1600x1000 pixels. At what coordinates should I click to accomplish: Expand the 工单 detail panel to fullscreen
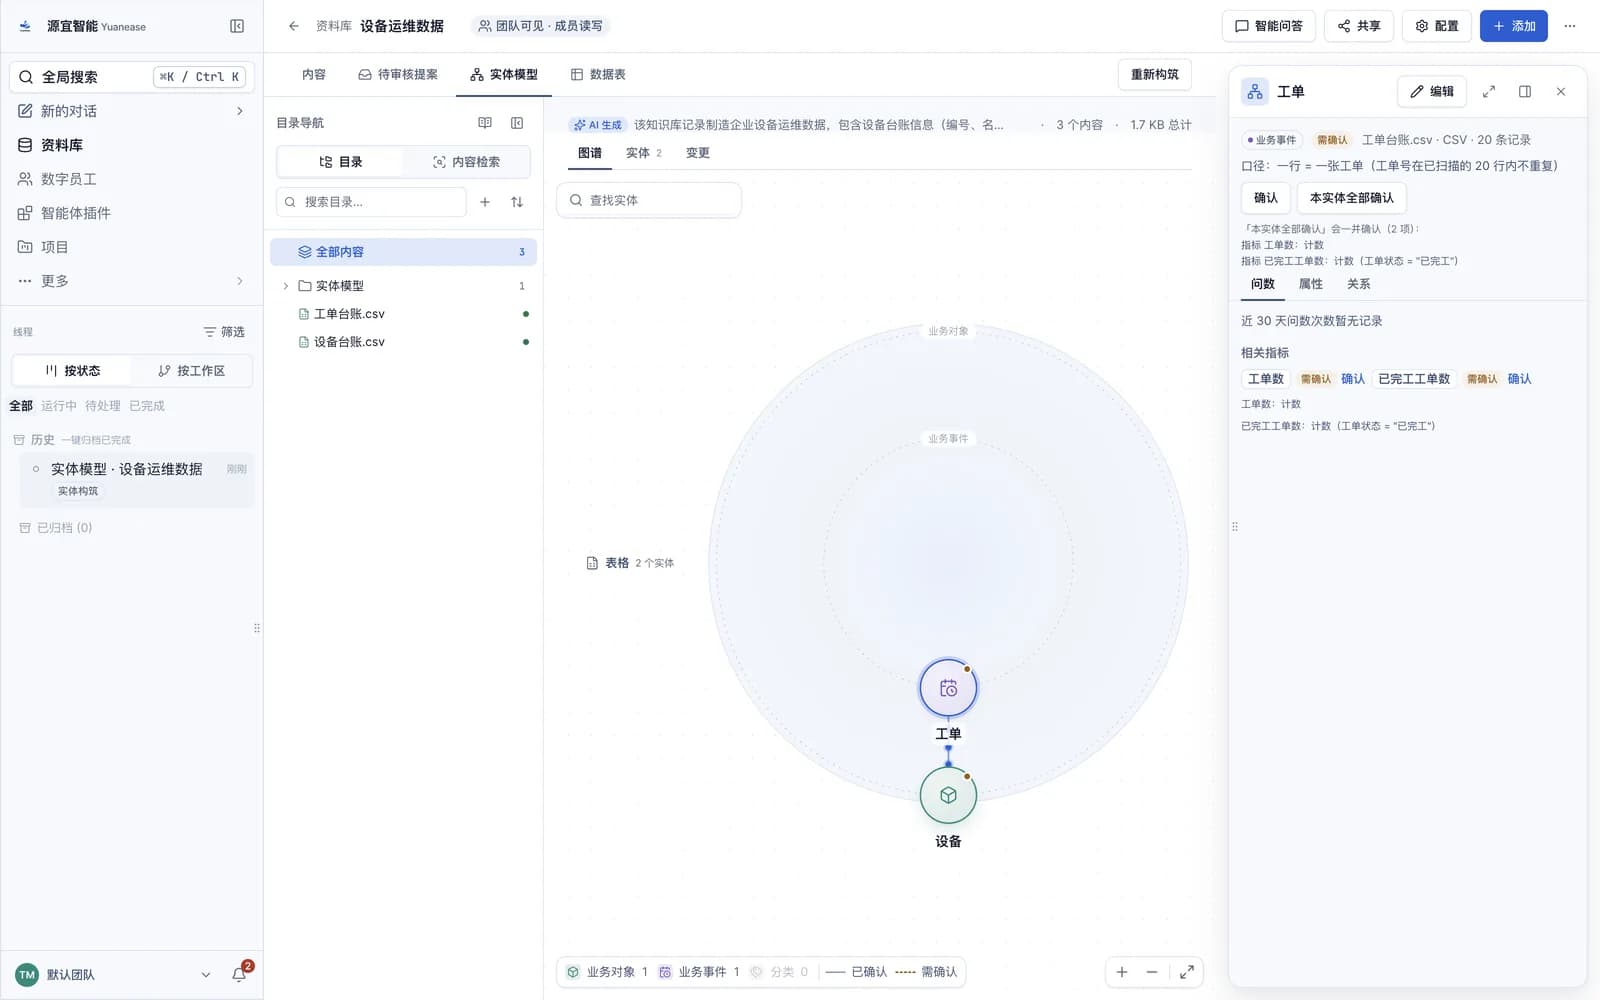click(1489, 92)
